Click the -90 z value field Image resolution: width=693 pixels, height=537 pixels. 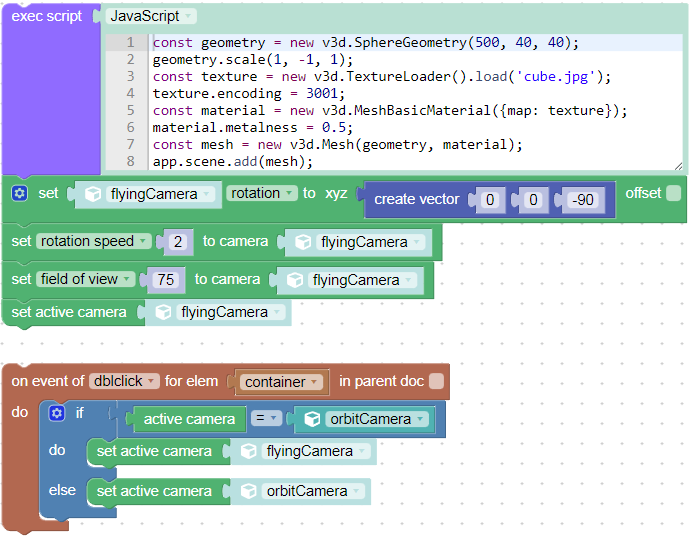point(583,200)
